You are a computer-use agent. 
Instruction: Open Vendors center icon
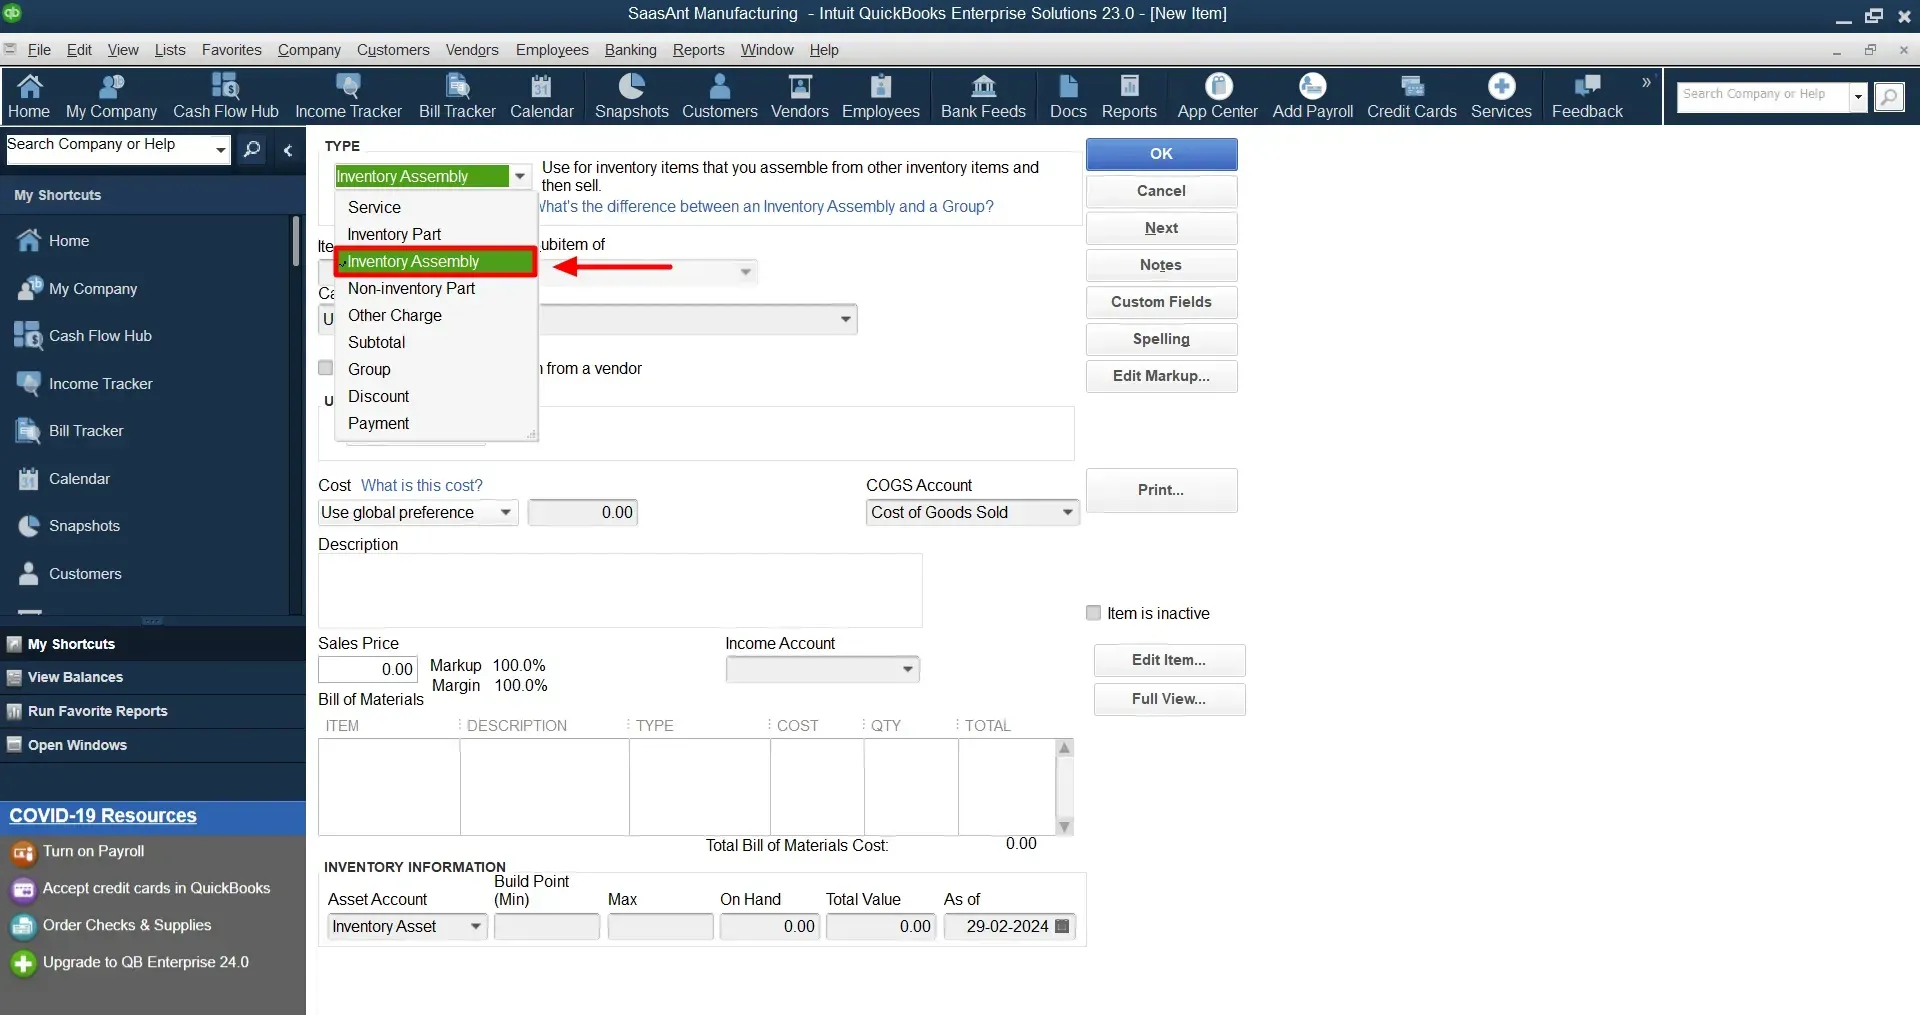click(799, 97)
